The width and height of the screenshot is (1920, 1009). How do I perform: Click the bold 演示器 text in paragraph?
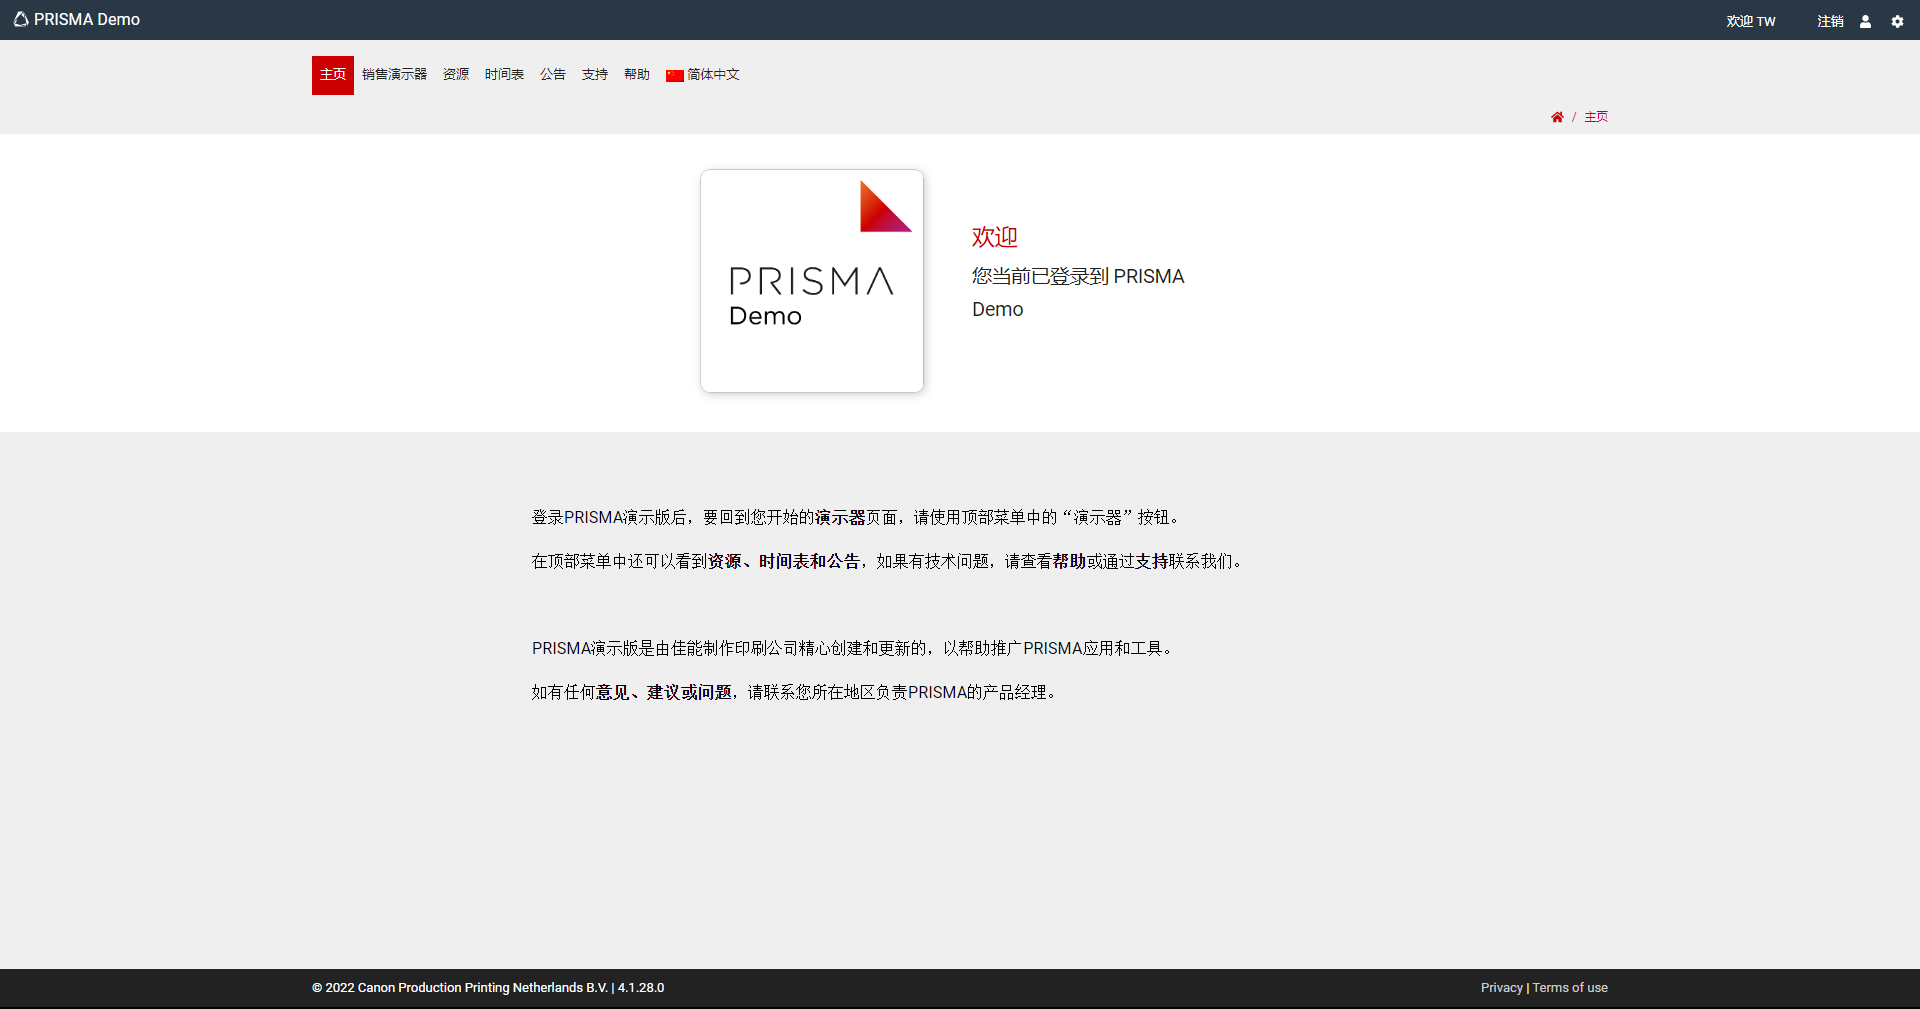coord(840,518)
